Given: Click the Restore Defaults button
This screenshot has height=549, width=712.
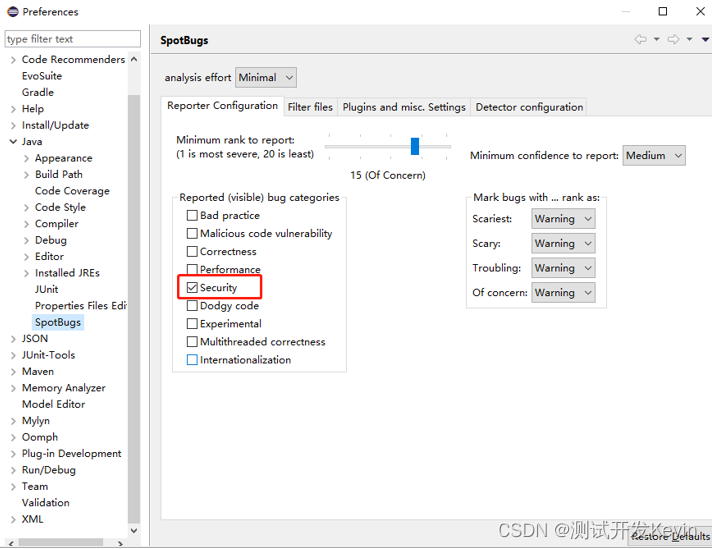Looking at the screenshot, I should (x=670, y=536).
